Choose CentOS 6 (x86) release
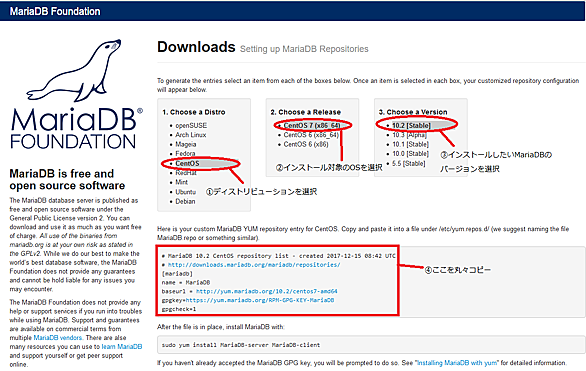The width and height of the screenshot is (586, 371). point(306,144)
